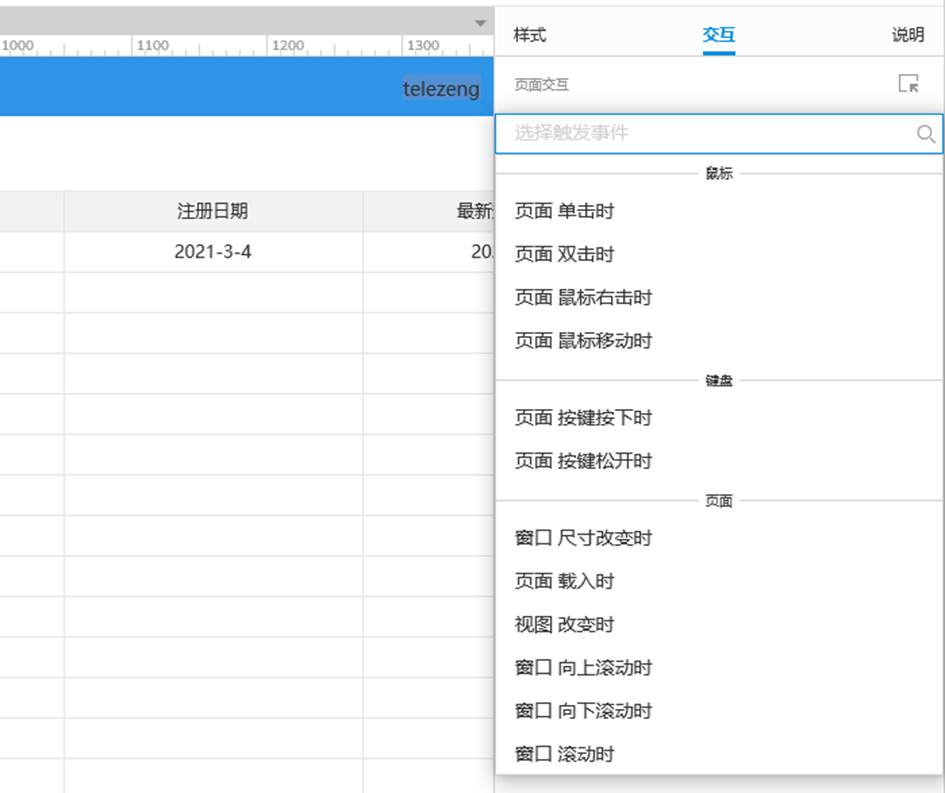Select 窗口 尺寸改变时 event
945x793 pixels.
tap(718, 538)
